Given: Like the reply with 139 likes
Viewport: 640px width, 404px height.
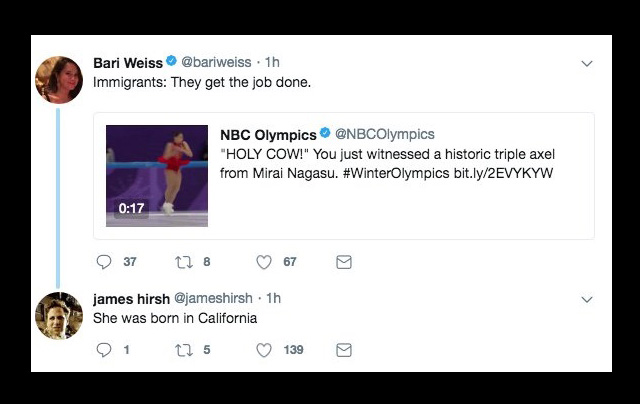Looking at the screenshot, I should click(264, 350).
